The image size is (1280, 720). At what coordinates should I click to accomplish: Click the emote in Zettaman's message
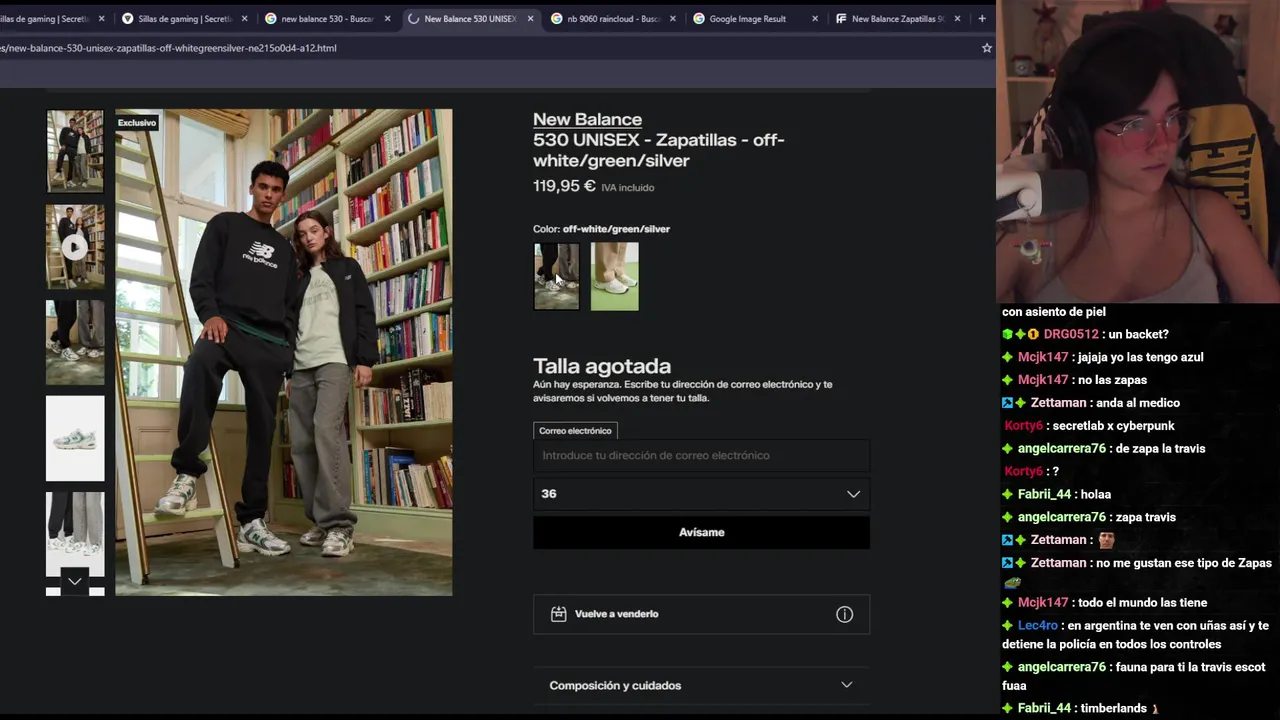click(1106, 540)
